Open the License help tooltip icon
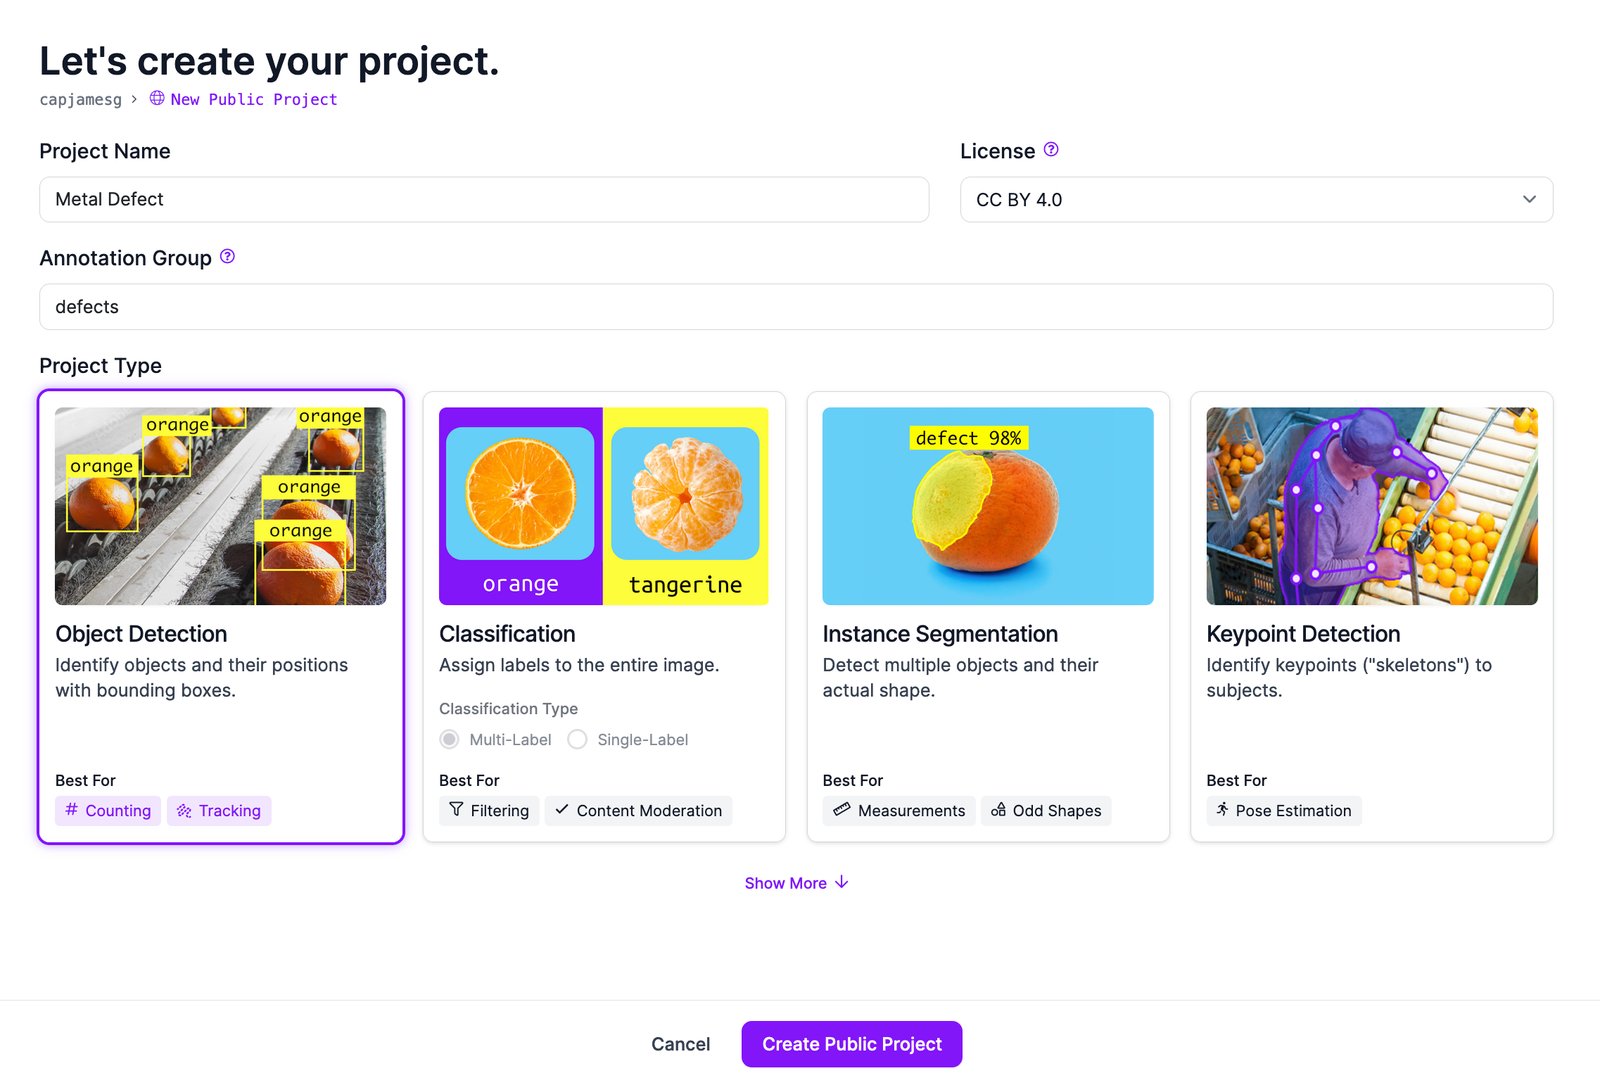This screenshot has width=1600, height=1078. pos(1050,149)
